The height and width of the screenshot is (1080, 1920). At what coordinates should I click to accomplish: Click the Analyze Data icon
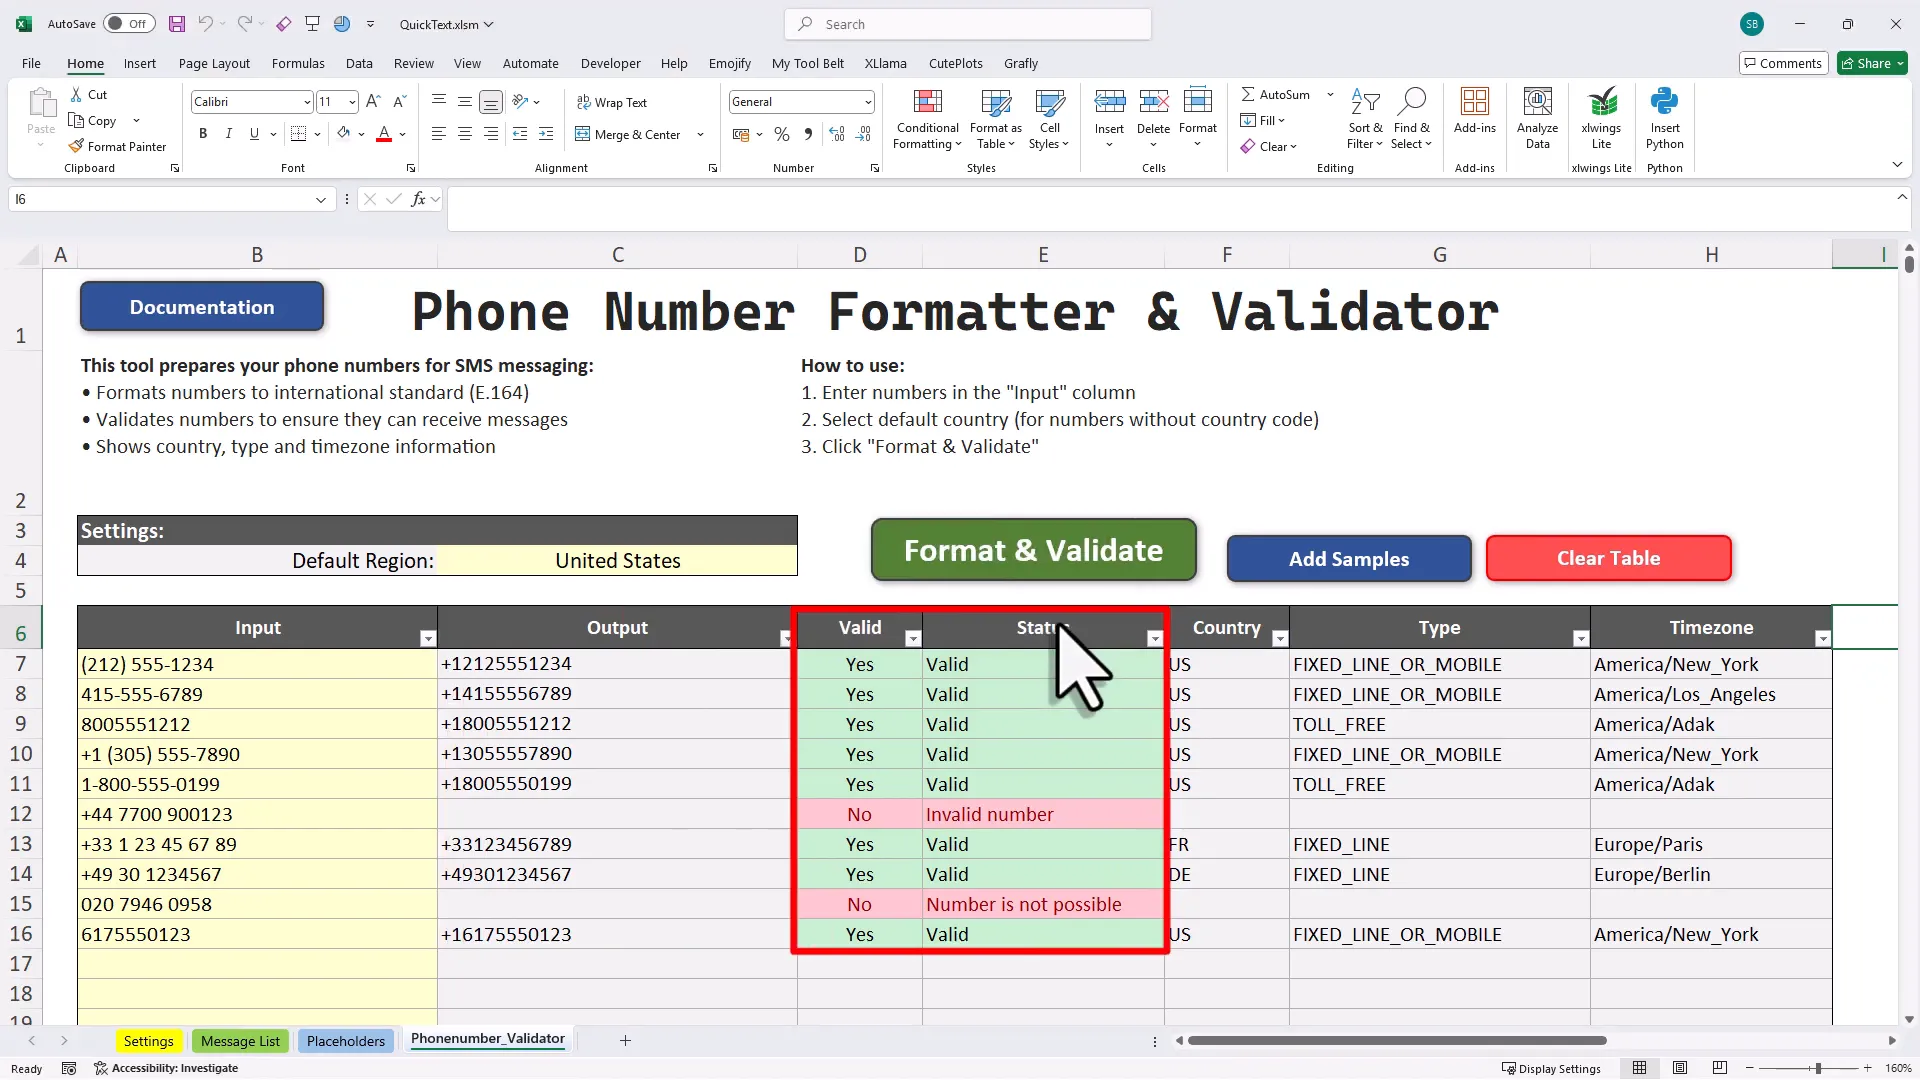point(1537,115)
